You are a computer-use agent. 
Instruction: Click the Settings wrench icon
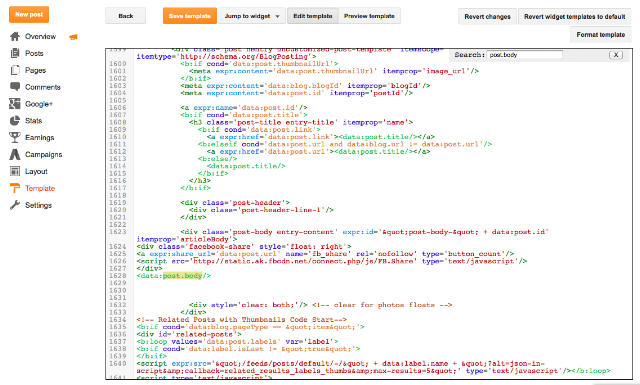[x=15, y=205]
